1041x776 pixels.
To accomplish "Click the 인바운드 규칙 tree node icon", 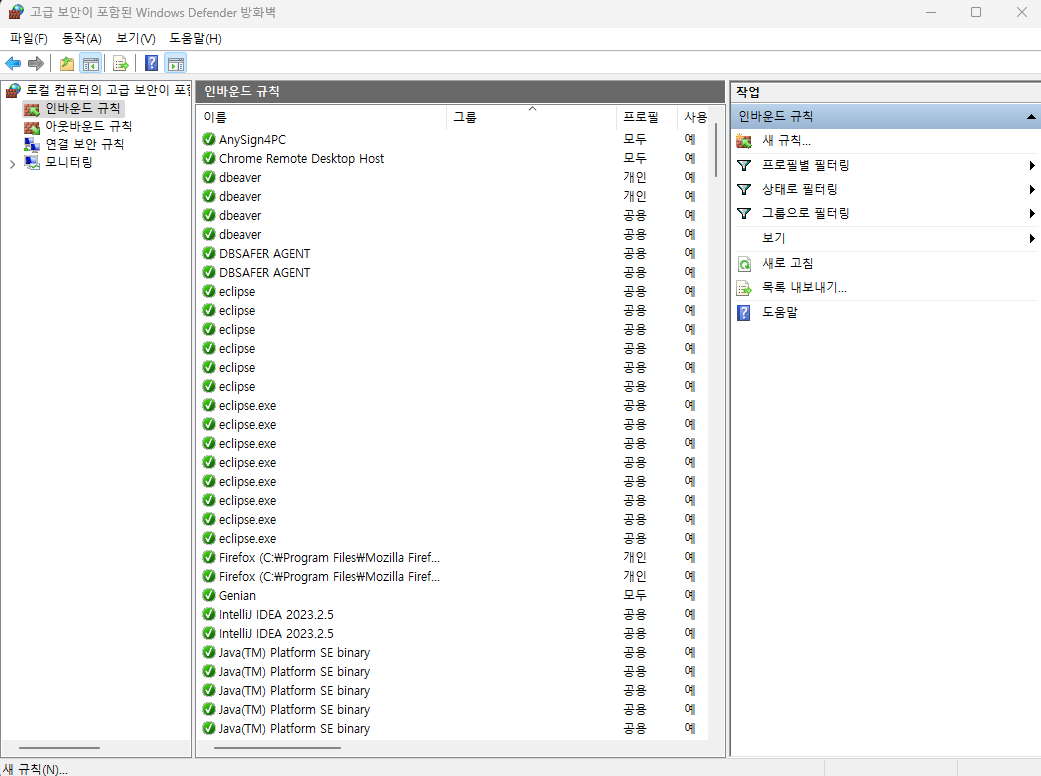I will [32, 109].
